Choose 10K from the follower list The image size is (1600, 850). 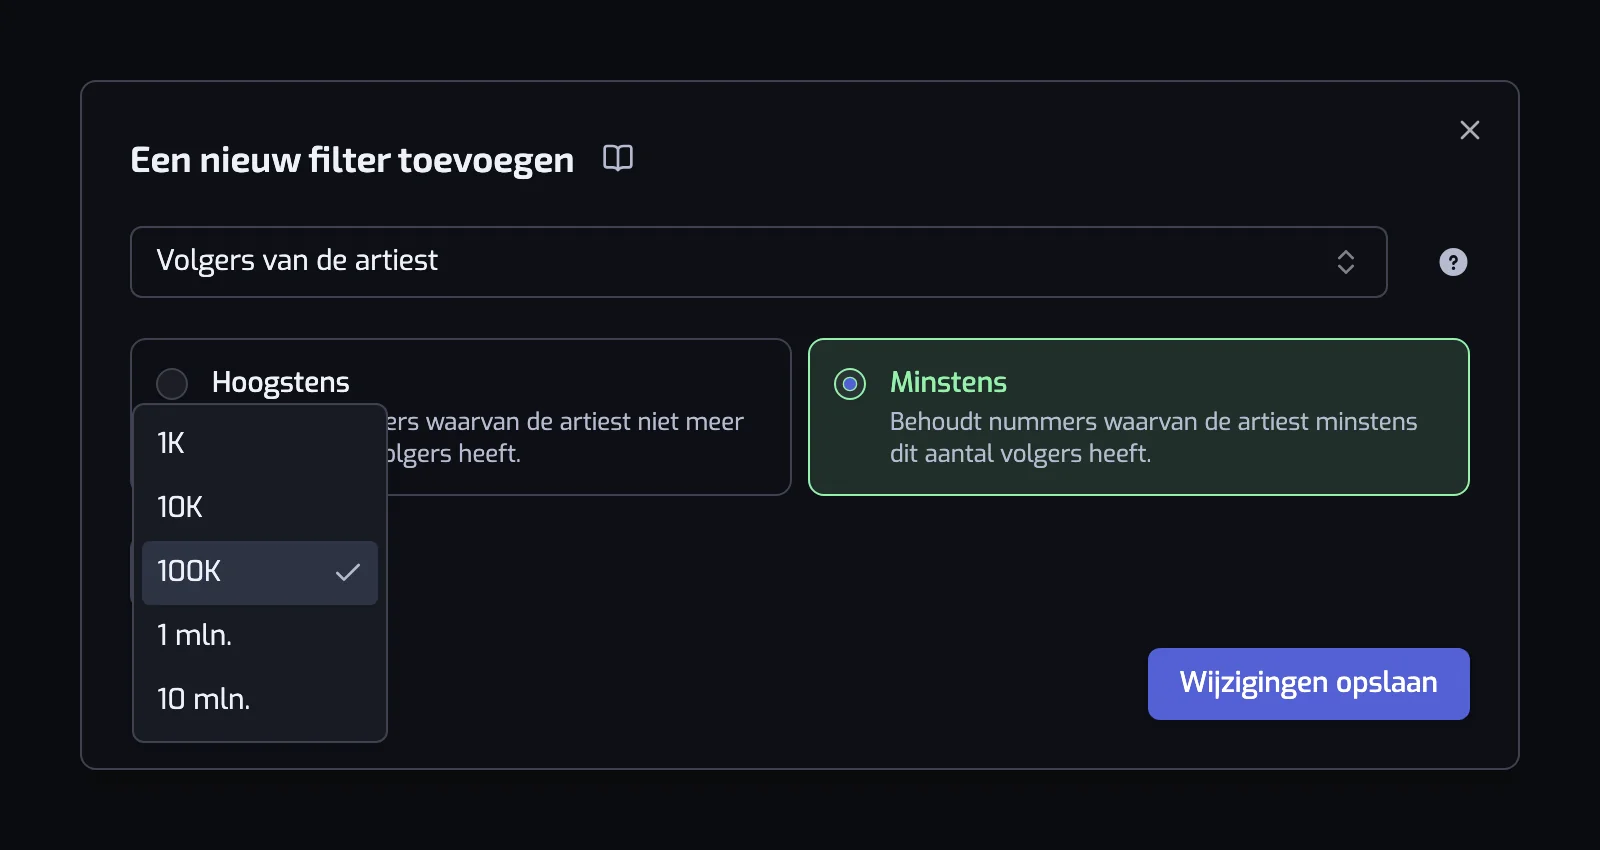tap(260, 508)
